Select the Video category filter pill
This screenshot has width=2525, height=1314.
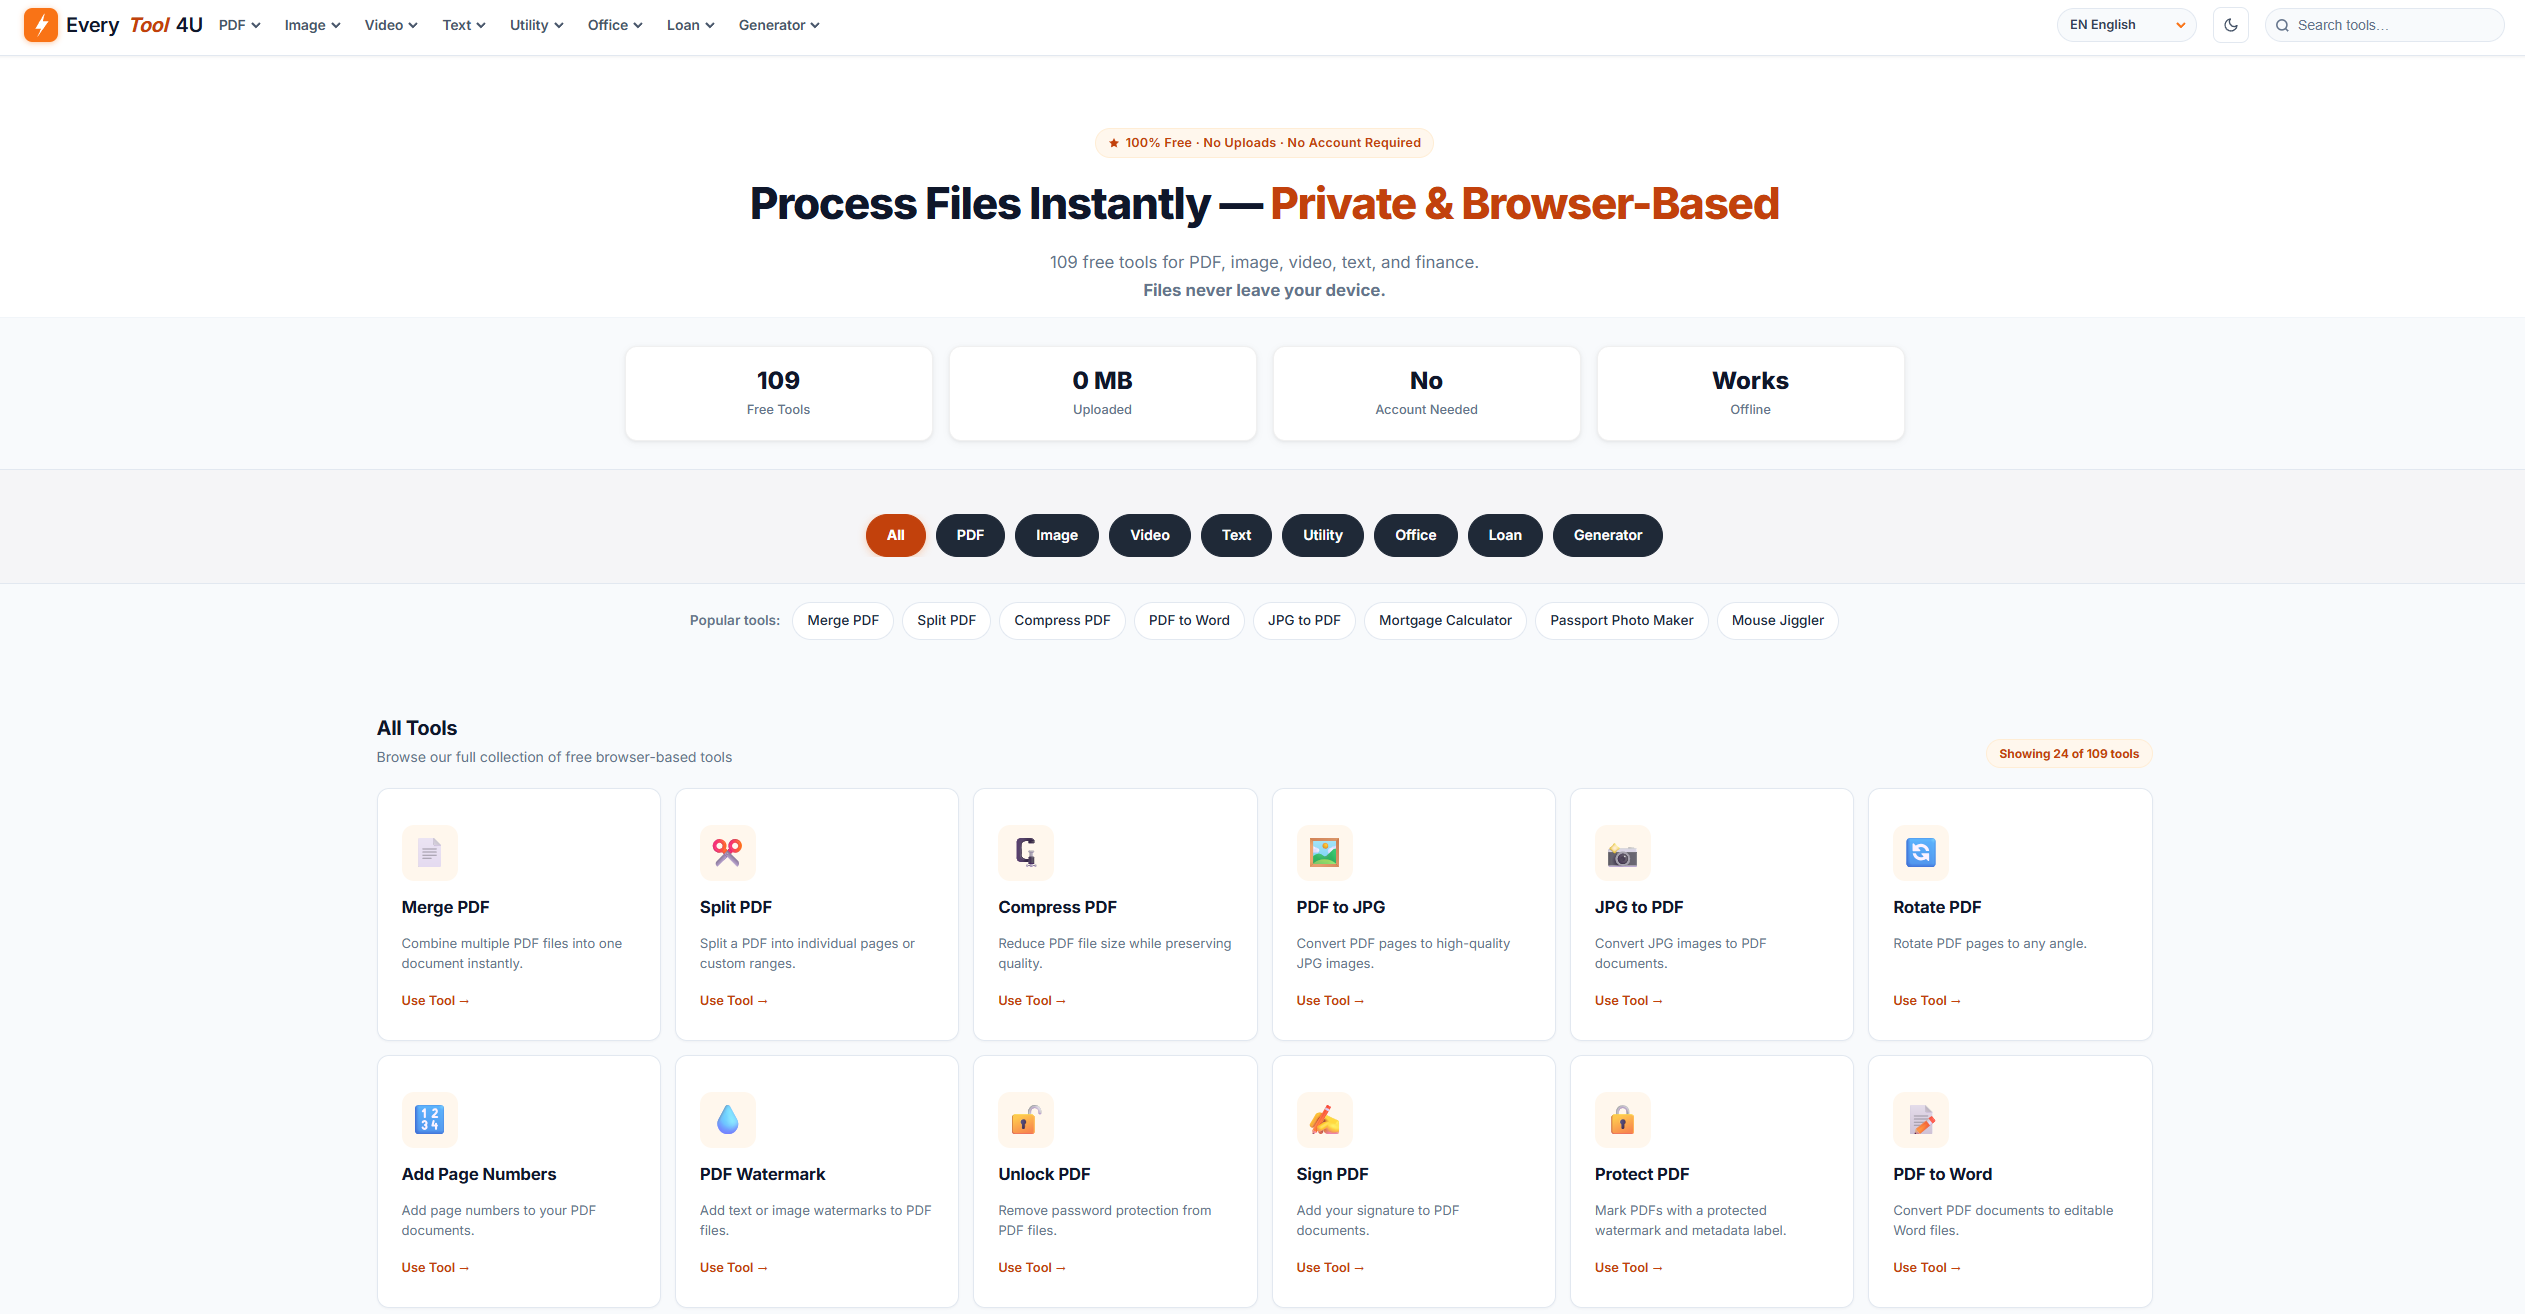(1150, 536)
